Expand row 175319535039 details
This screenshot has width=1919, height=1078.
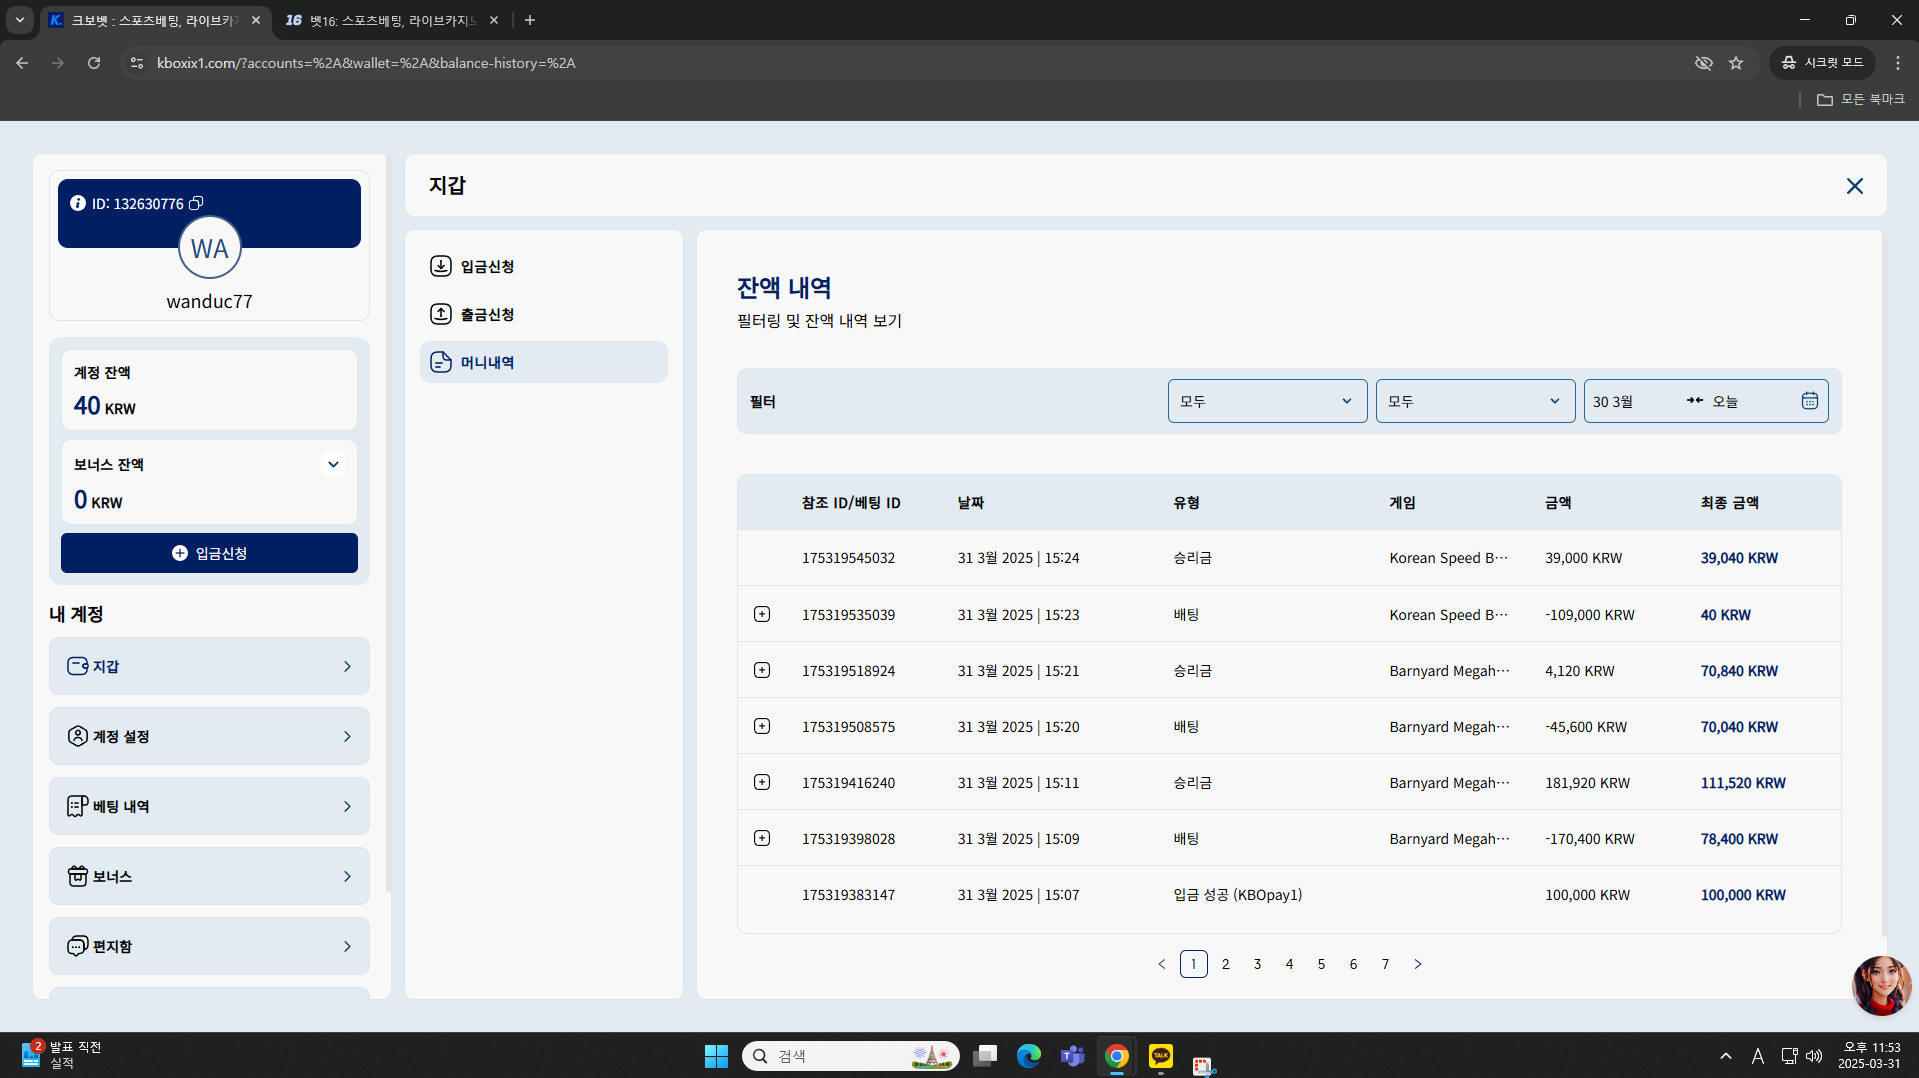click(762, 614)
